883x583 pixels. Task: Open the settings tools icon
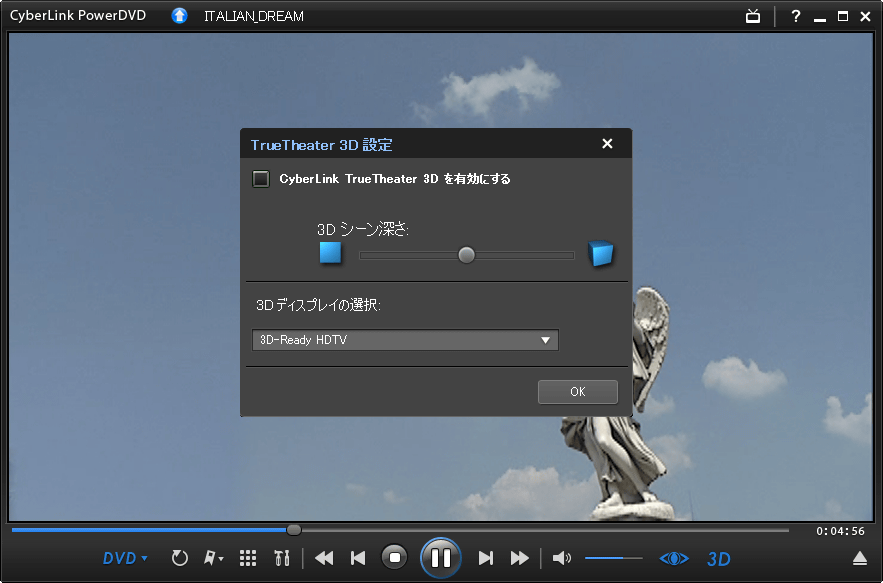pyautogui.click(x=282, y=558)
